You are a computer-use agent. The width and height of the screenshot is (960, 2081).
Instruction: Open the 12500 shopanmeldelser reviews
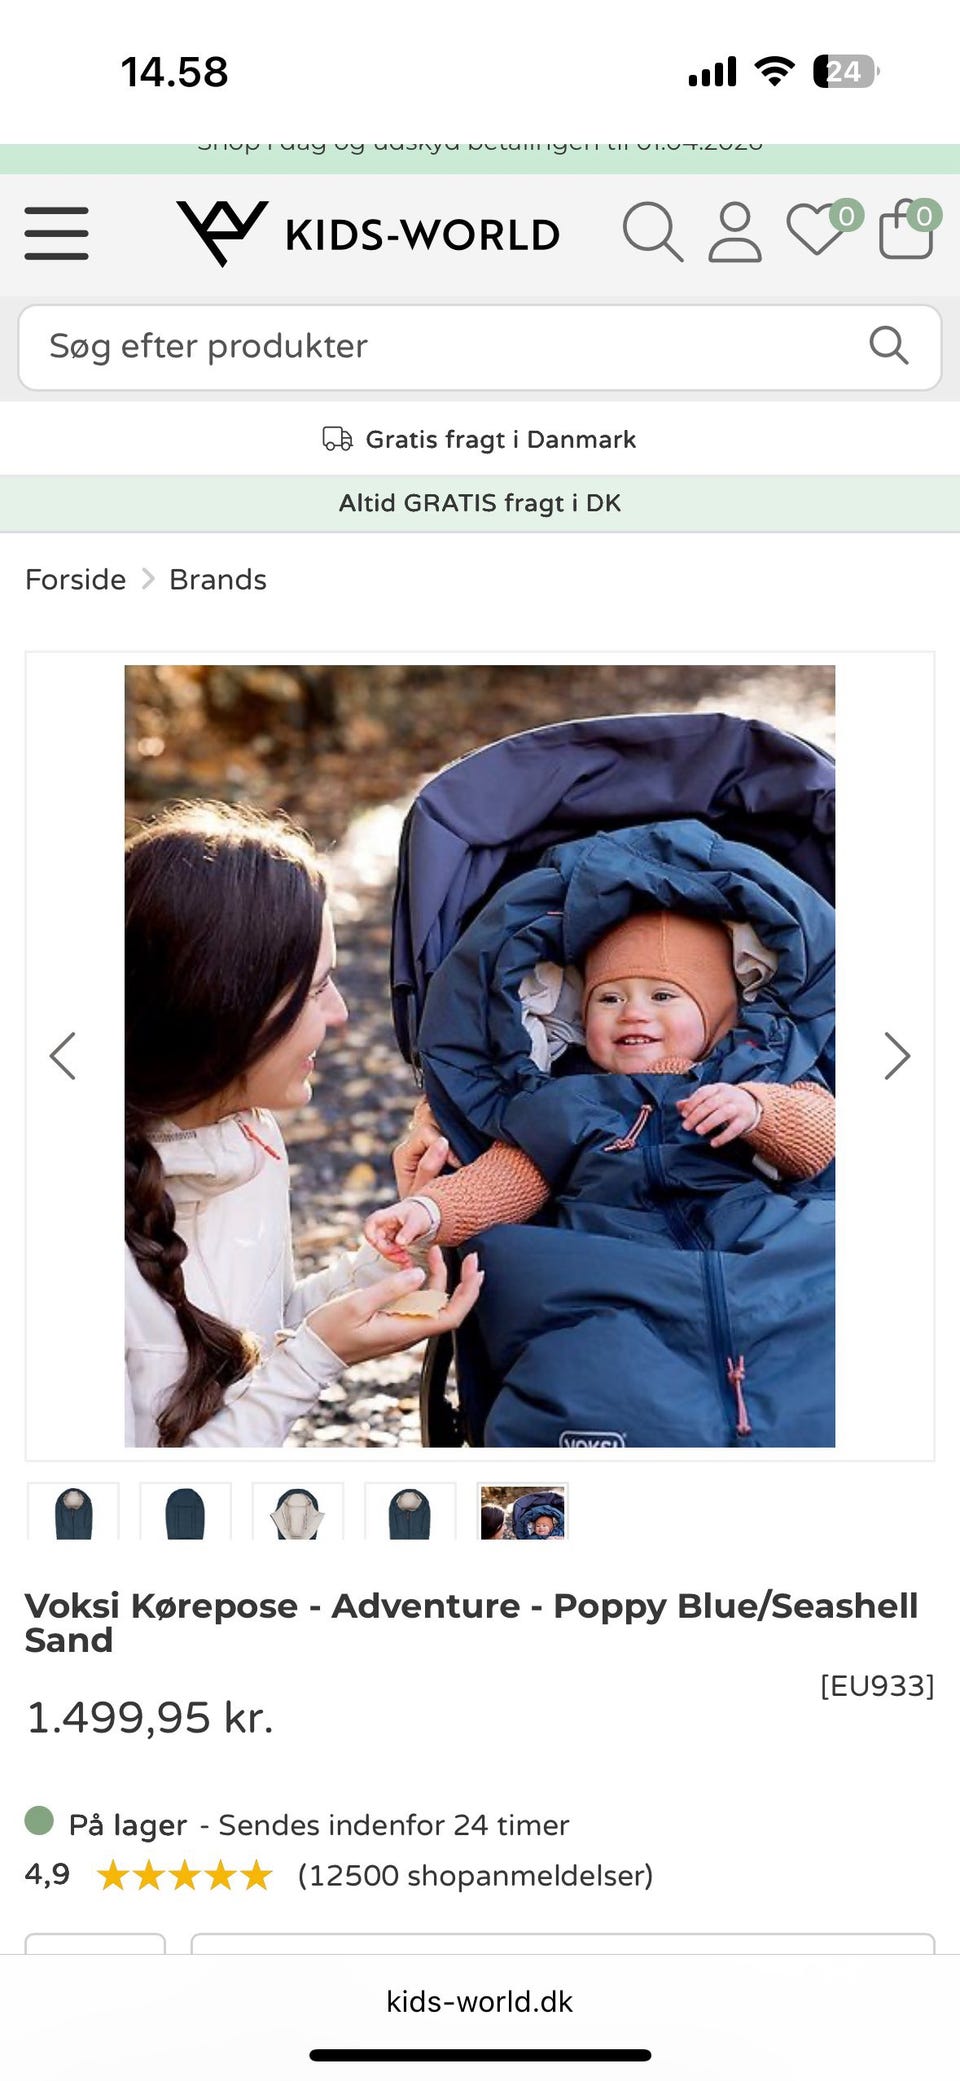[x=476, y=1875]
